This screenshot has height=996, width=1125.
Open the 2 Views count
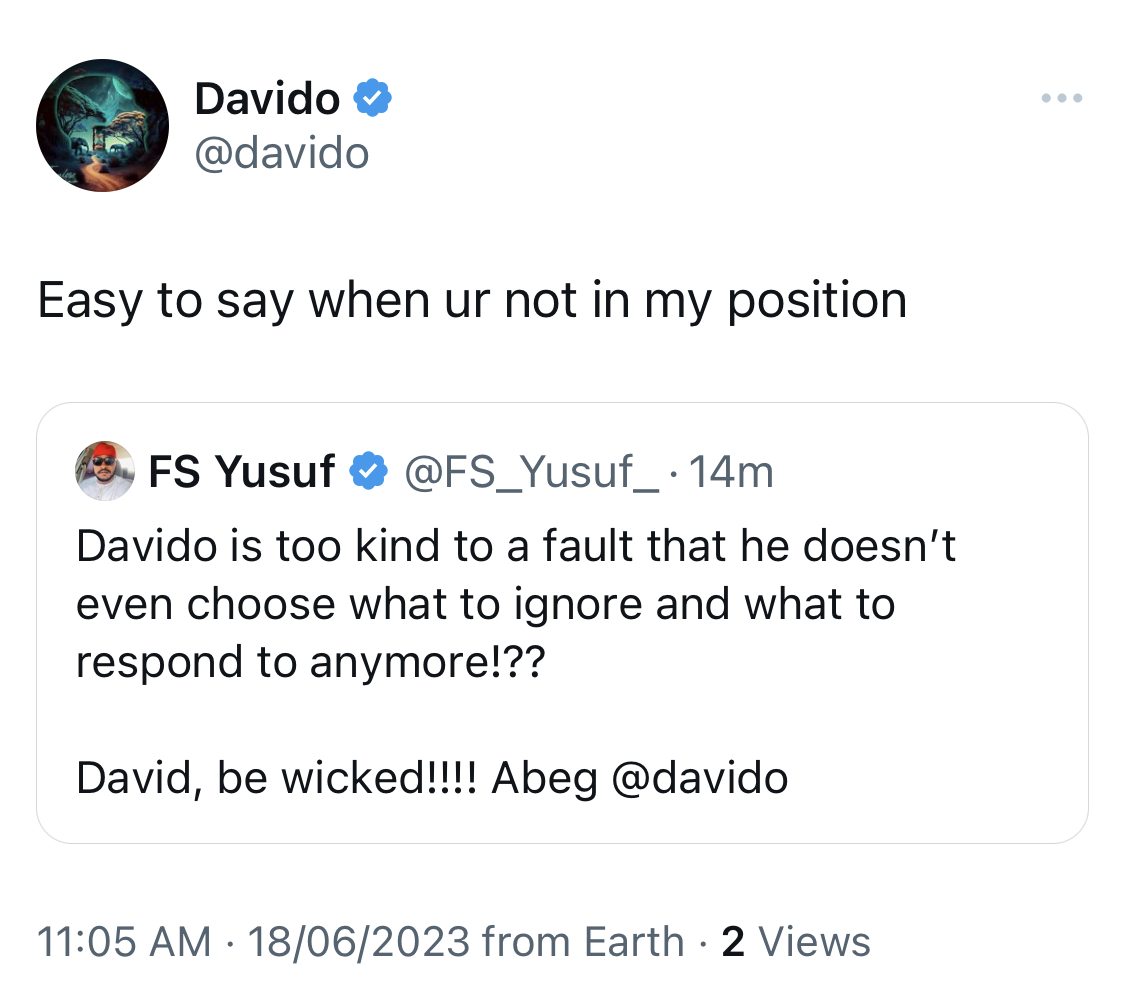coord(796,941)
